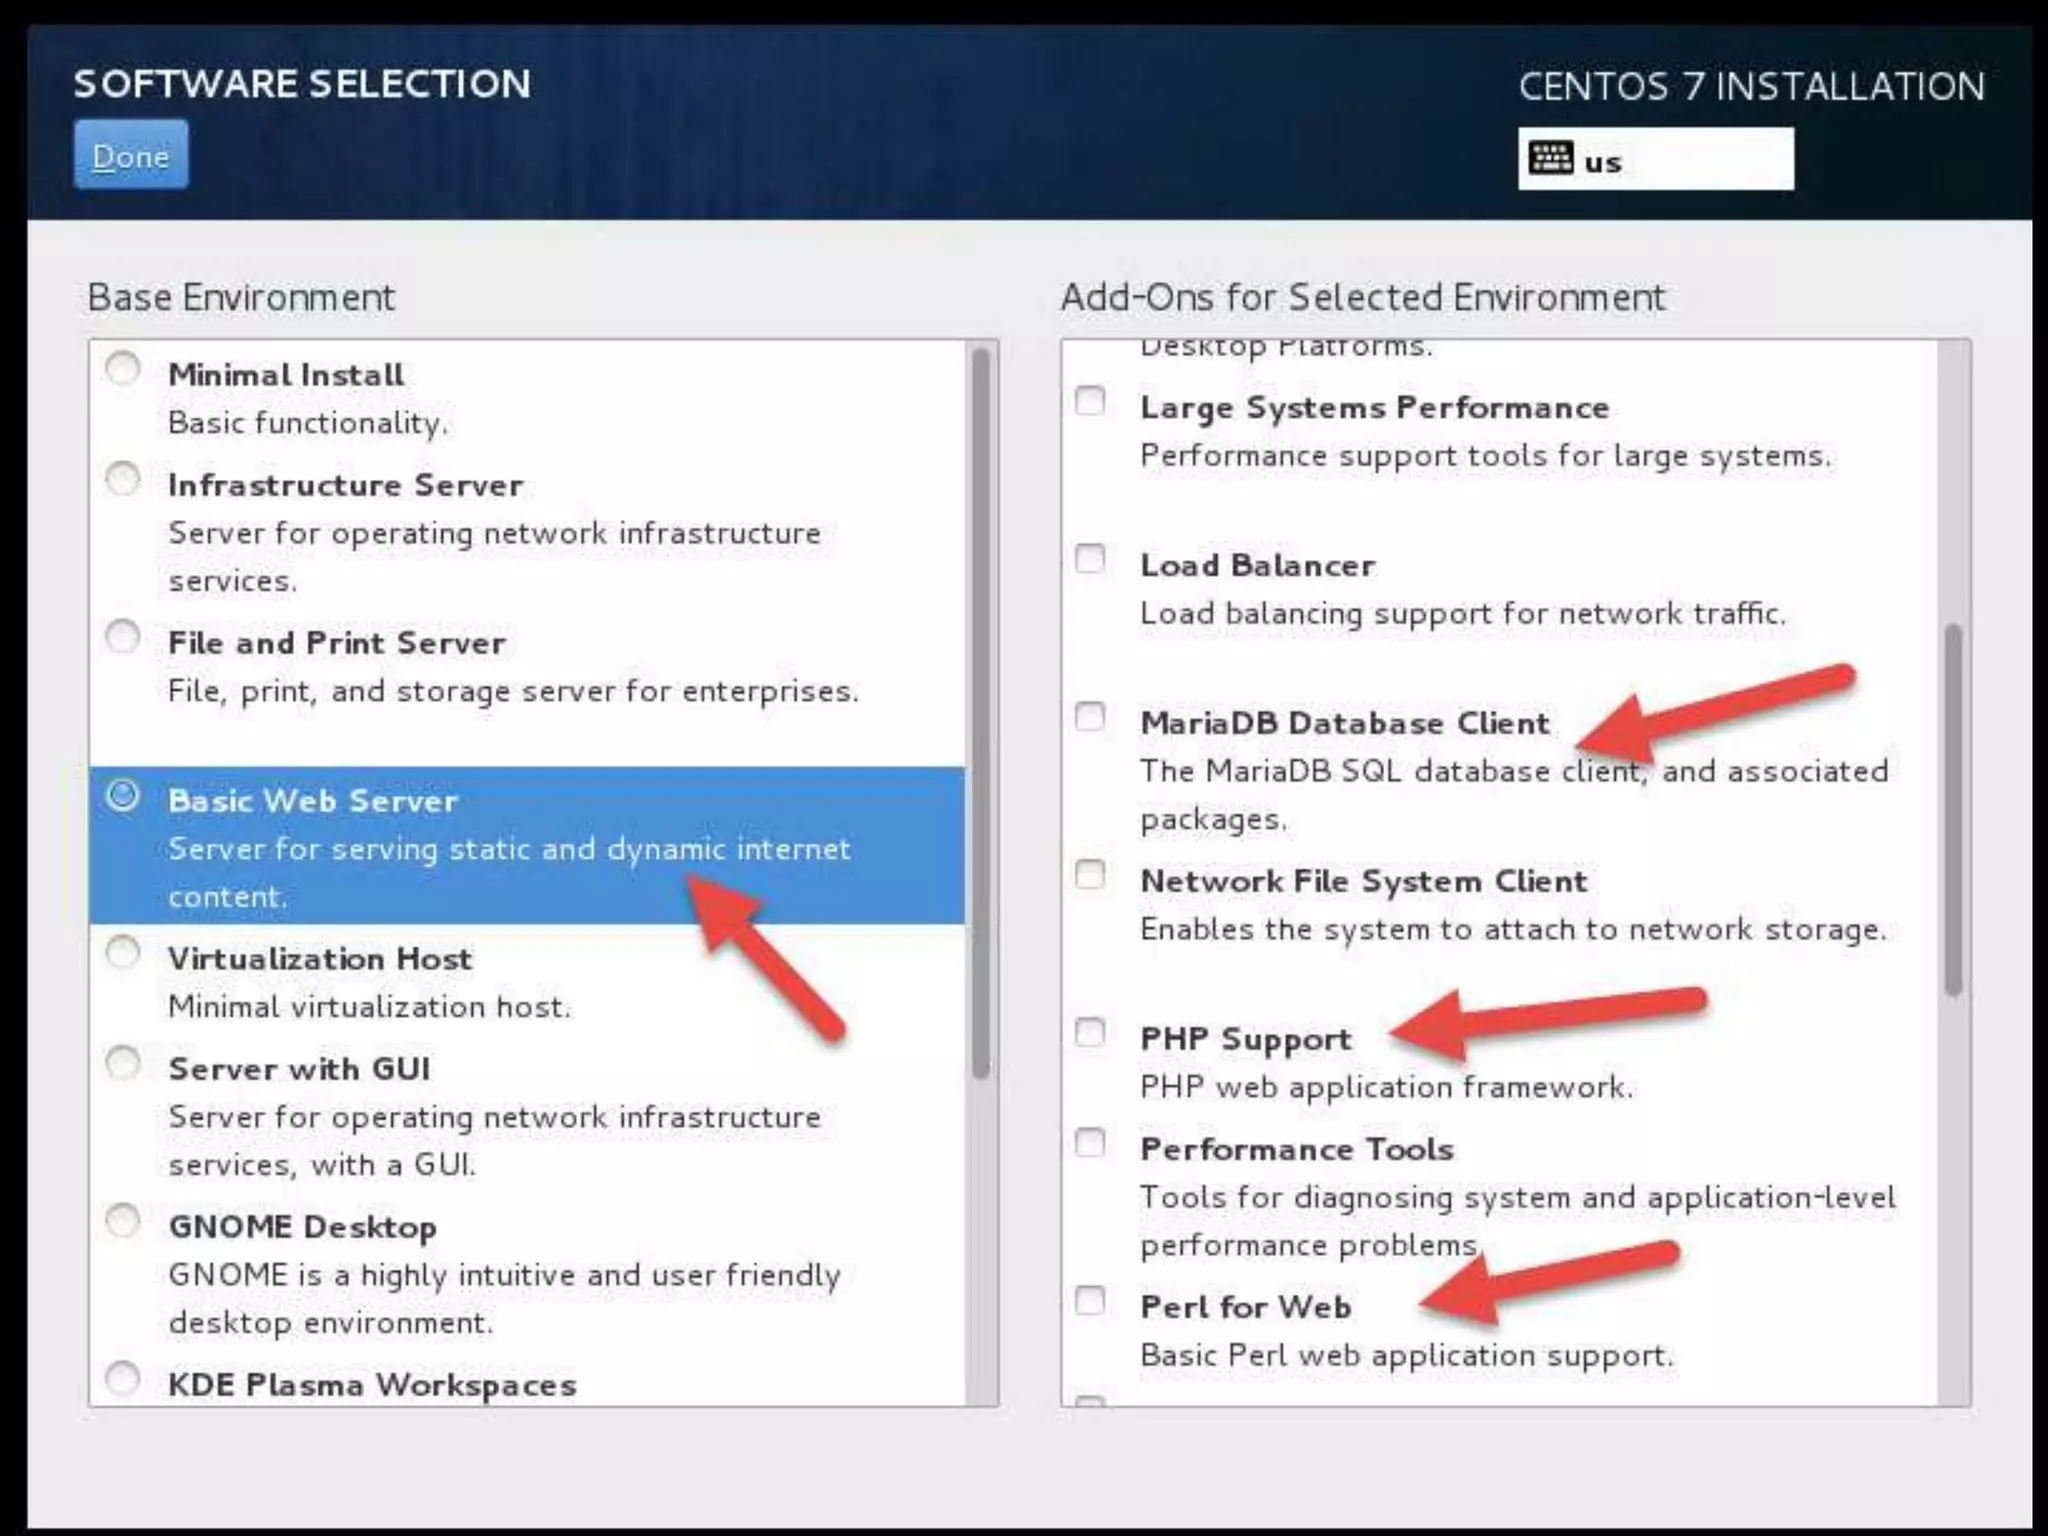Screen dimensions: 2048x1536
Task: Enable Large Systems Performance add-on
Action: pyautogui.click(x=1090, y=402)
